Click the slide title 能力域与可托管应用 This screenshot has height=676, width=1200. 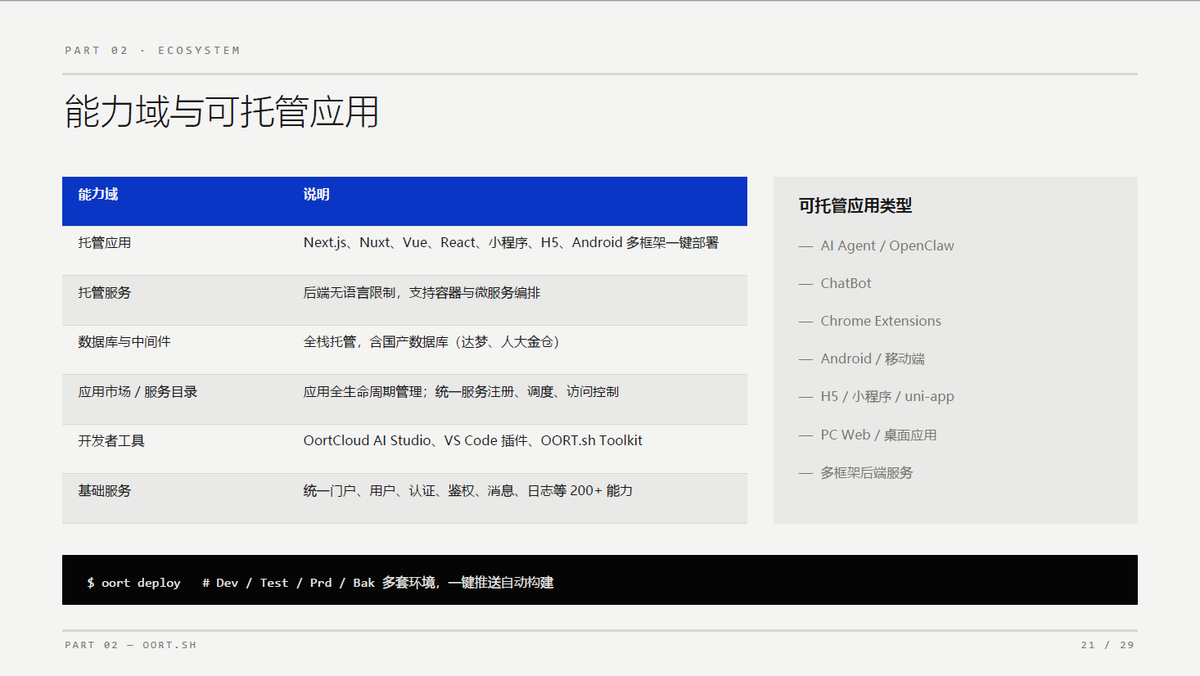[x=221, y=112]
